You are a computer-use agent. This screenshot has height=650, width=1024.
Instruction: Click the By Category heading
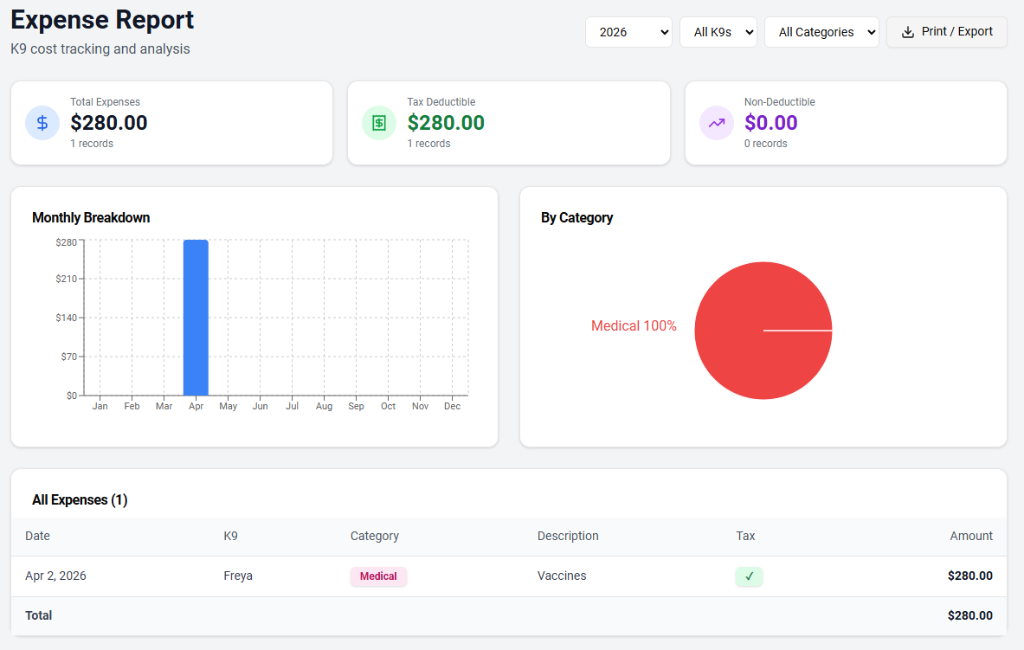(x=577, y=218)
